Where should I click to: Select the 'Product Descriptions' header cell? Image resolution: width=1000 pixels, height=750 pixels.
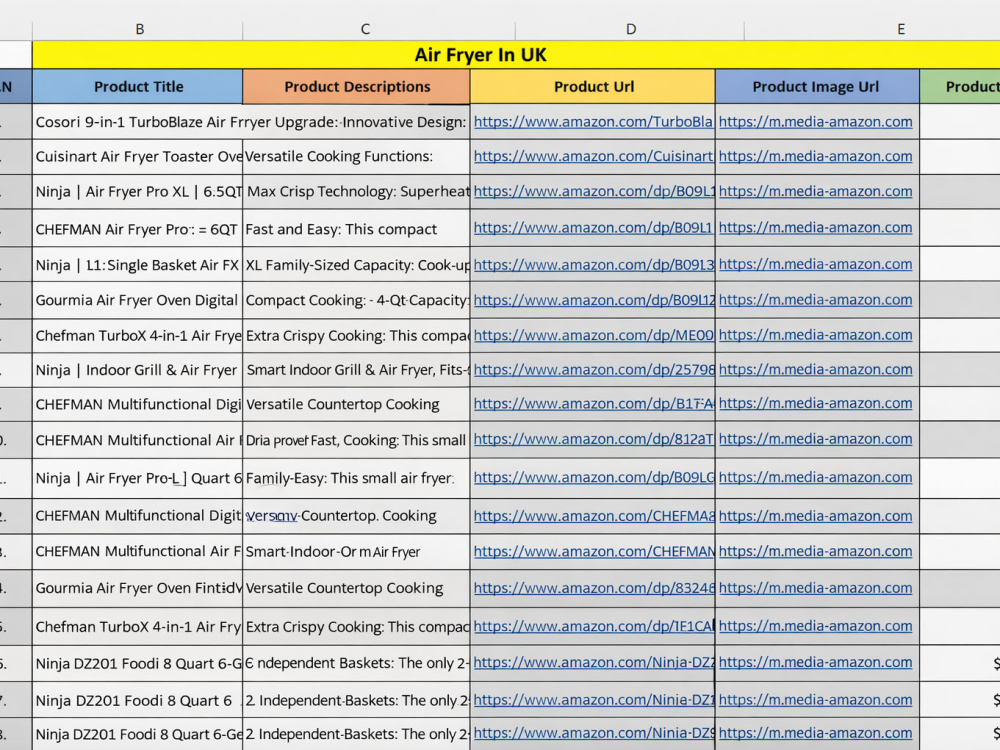(x=357, y=87)
